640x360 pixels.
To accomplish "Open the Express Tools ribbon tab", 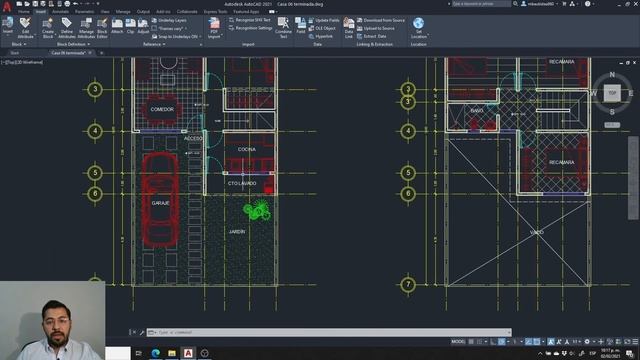I will [x=216, y=12].
